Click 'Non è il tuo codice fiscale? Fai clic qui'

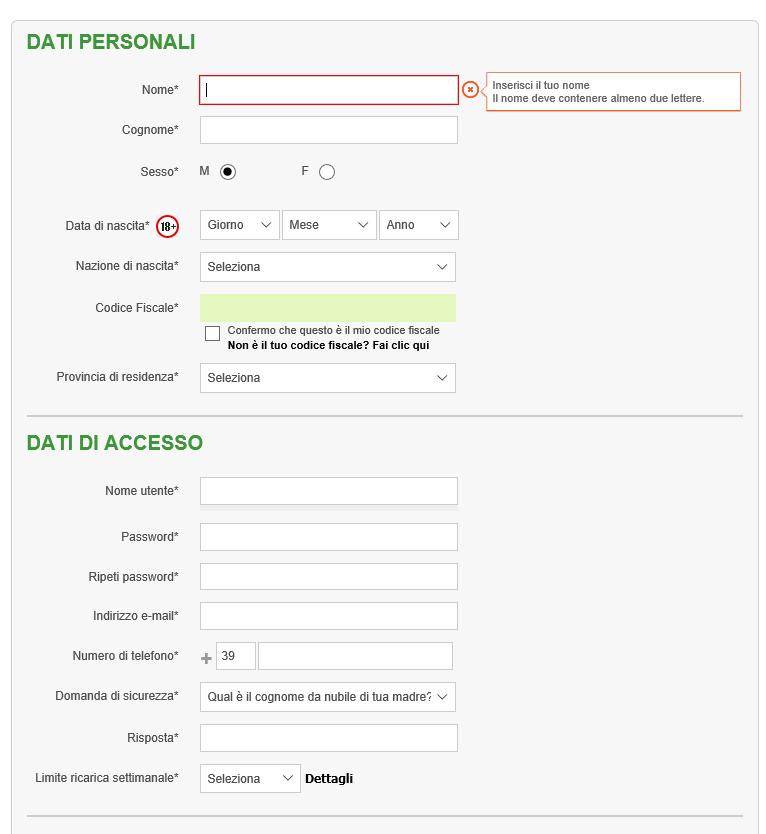(x=328, y=345)
